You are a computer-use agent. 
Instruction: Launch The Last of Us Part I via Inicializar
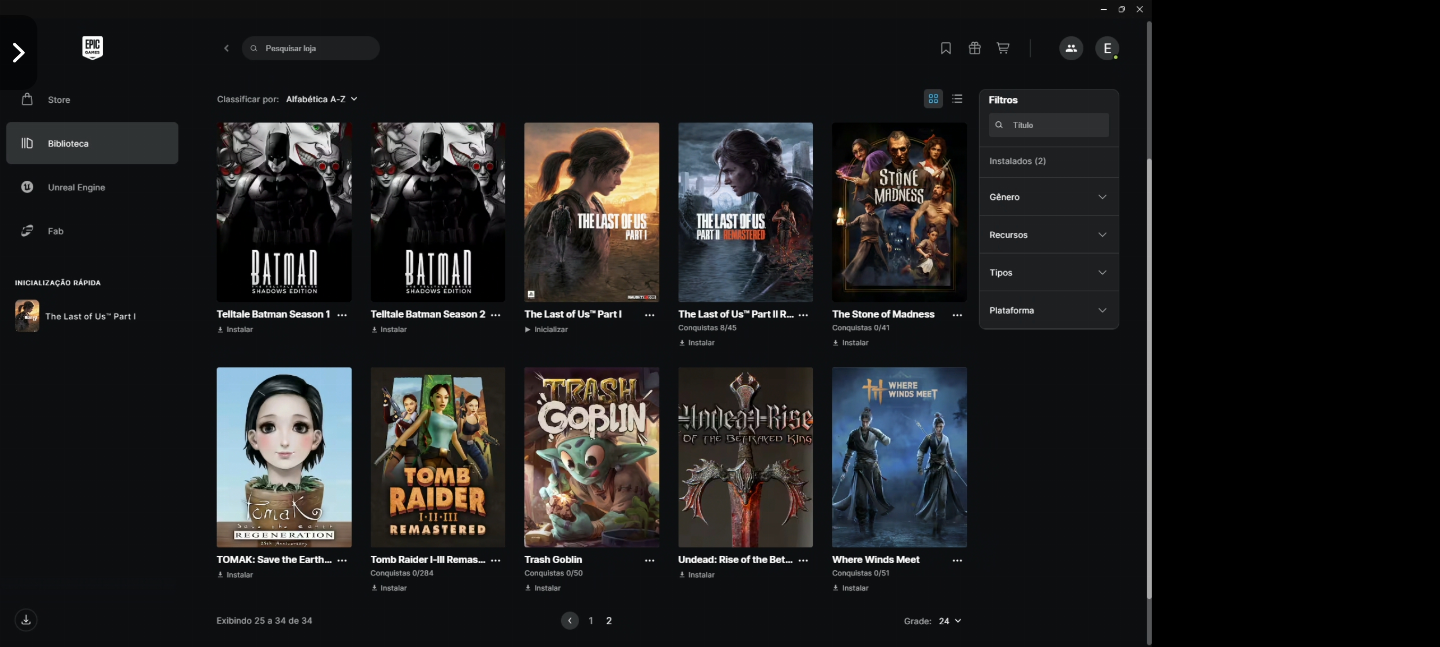[x=546, y=329]
